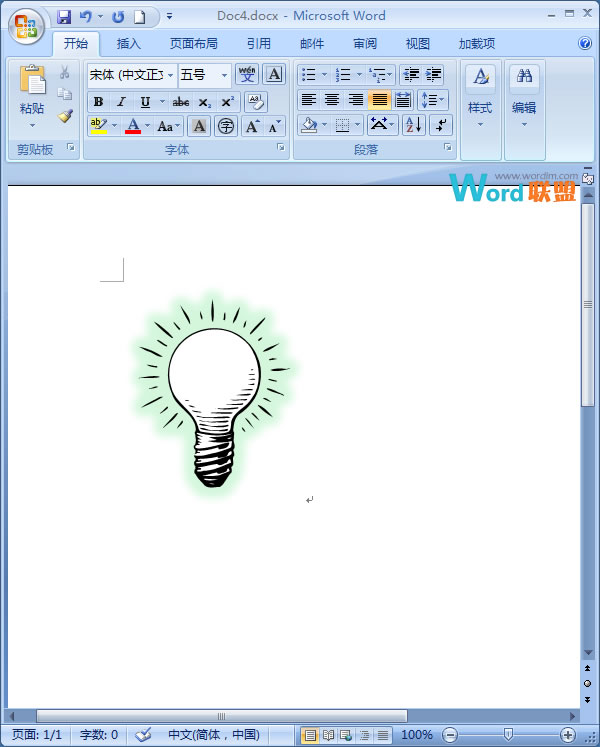Open the font size dropdown
The width and height of the screenshot is (600, 747).
click(x=224, y=75)
